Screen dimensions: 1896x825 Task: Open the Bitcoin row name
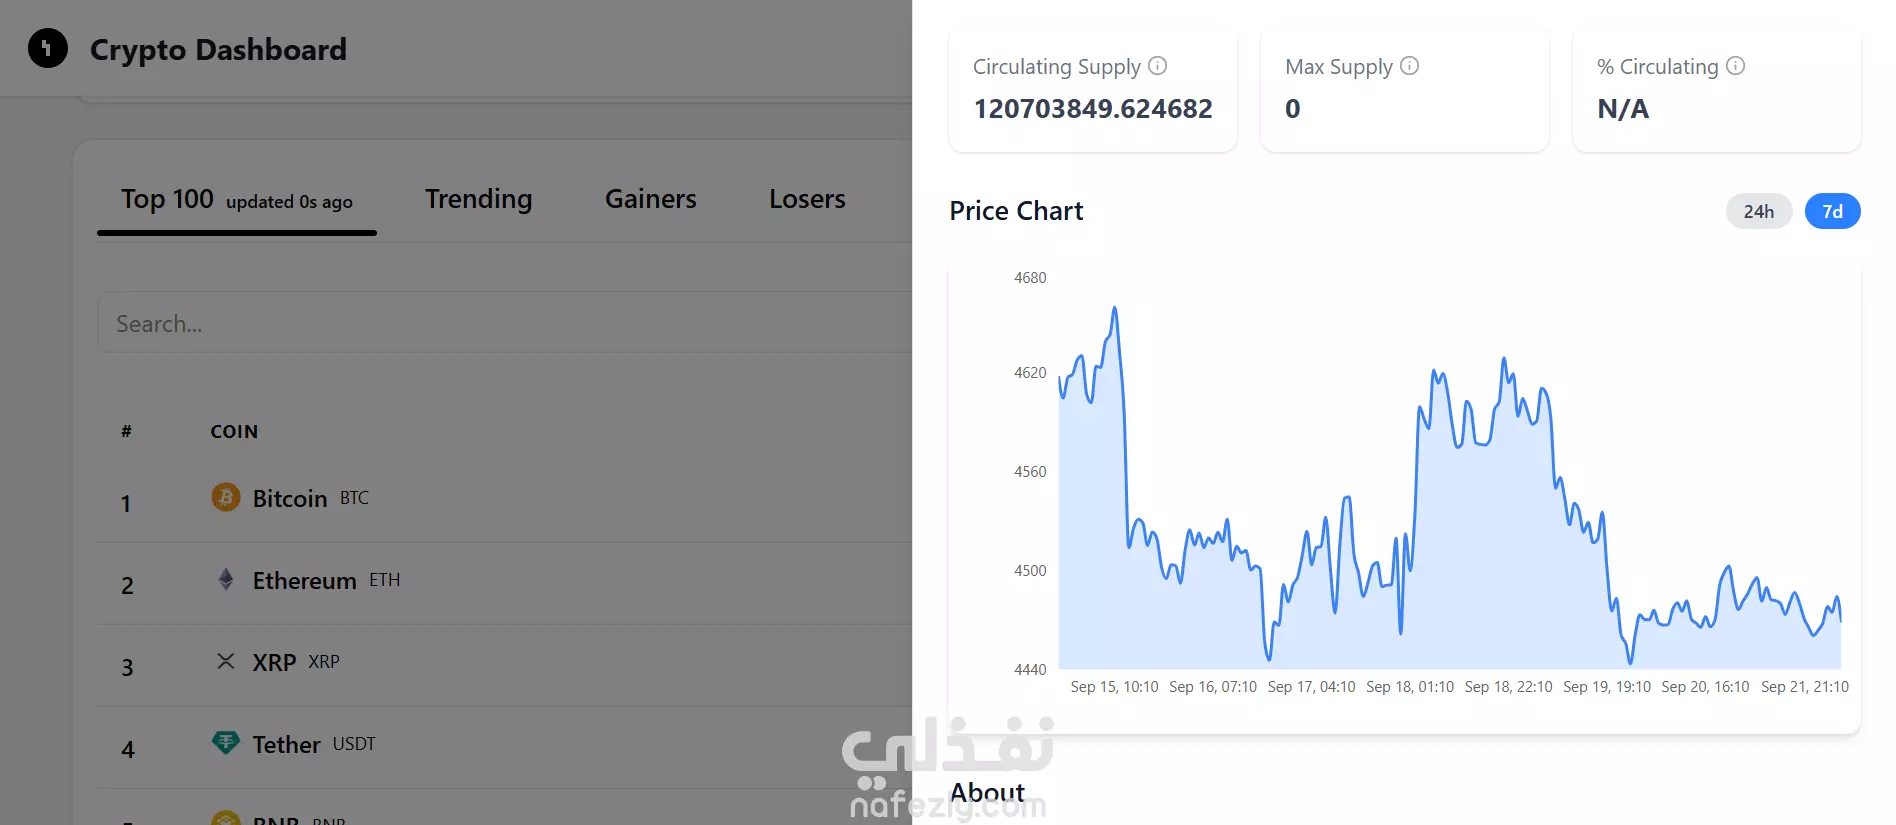click(x=290, y=498)
